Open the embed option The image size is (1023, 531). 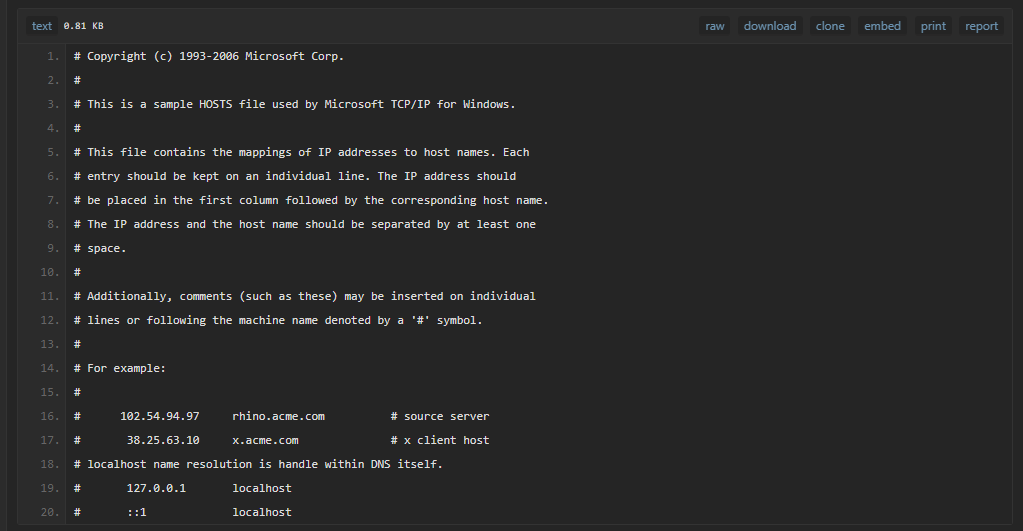[882, 26]
